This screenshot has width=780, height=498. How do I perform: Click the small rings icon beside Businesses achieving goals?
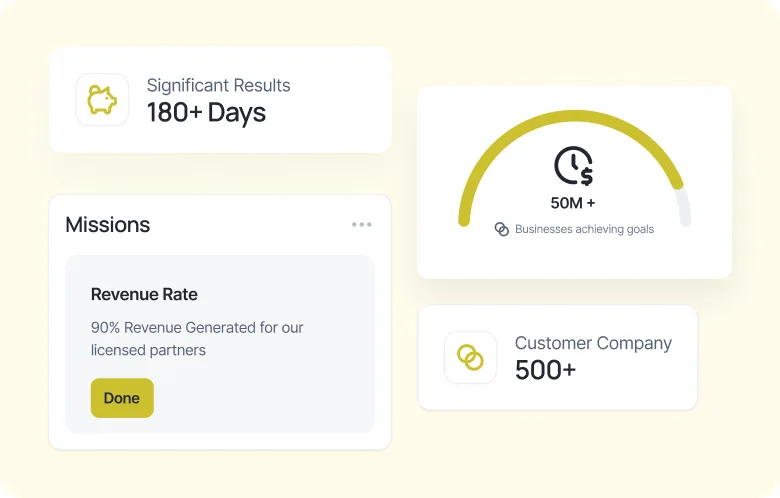[x=501, y=229]
